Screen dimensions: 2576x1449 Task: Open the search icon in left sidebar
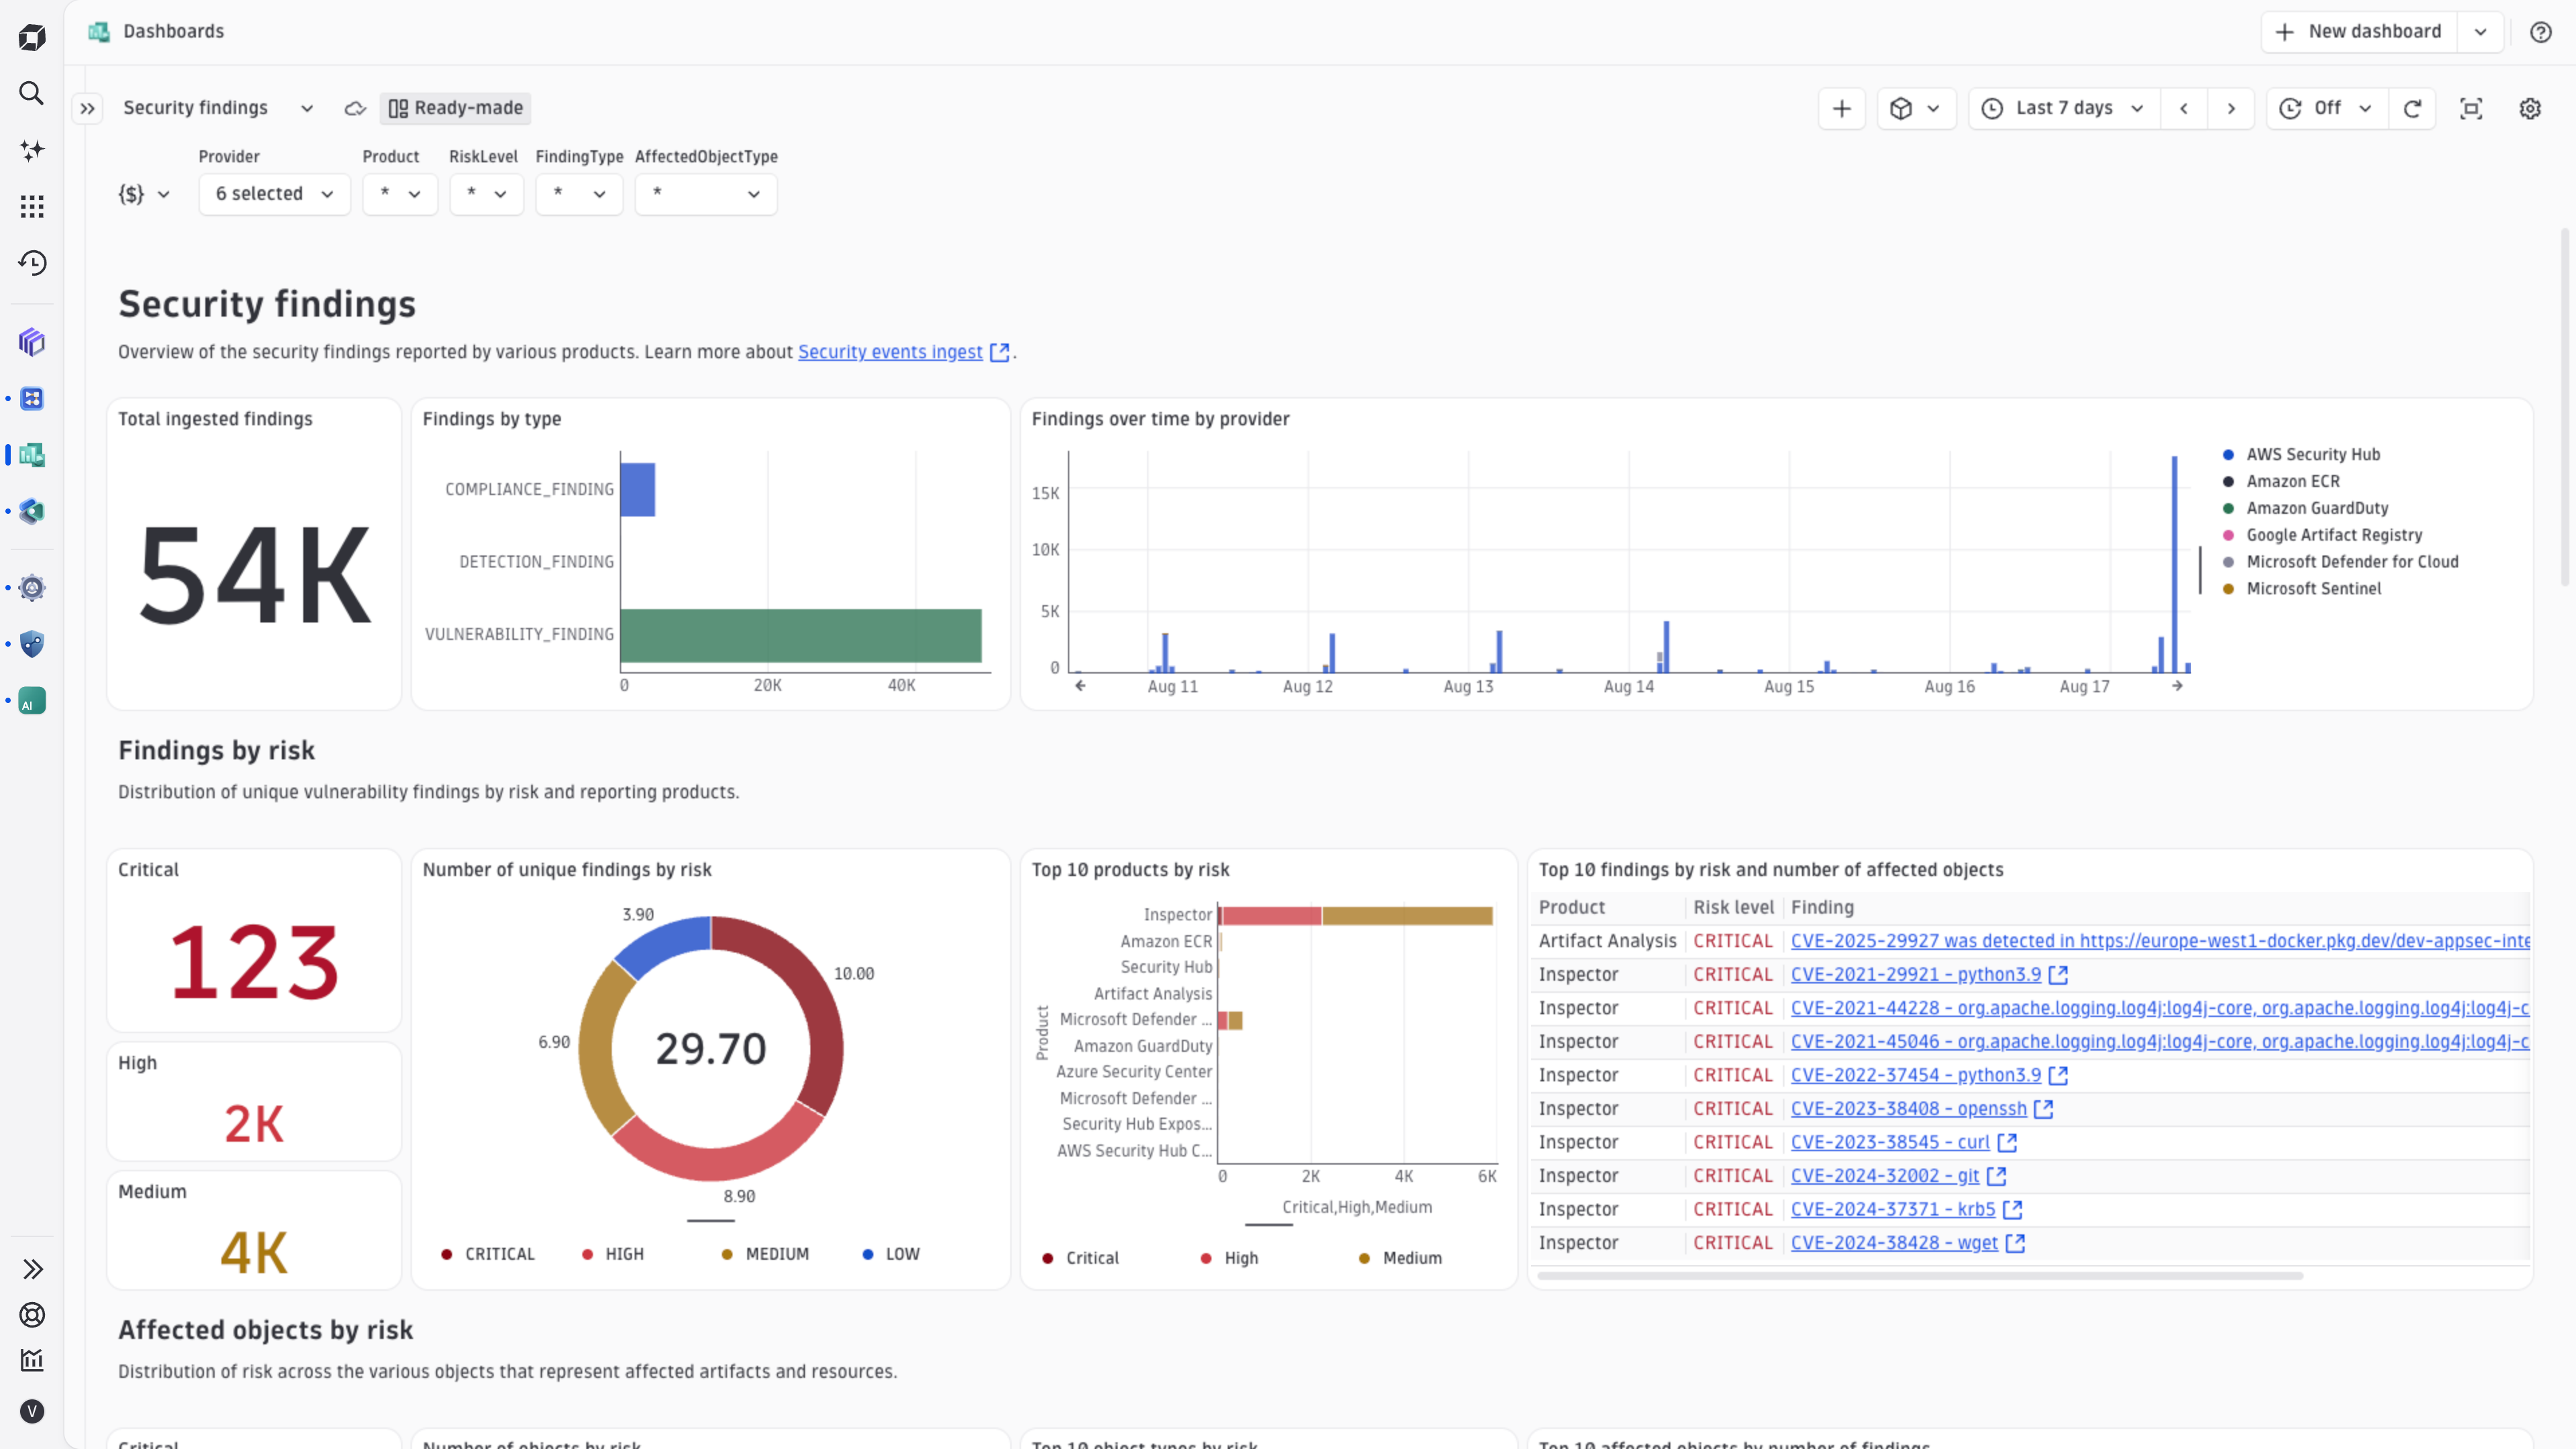(32, 94)
